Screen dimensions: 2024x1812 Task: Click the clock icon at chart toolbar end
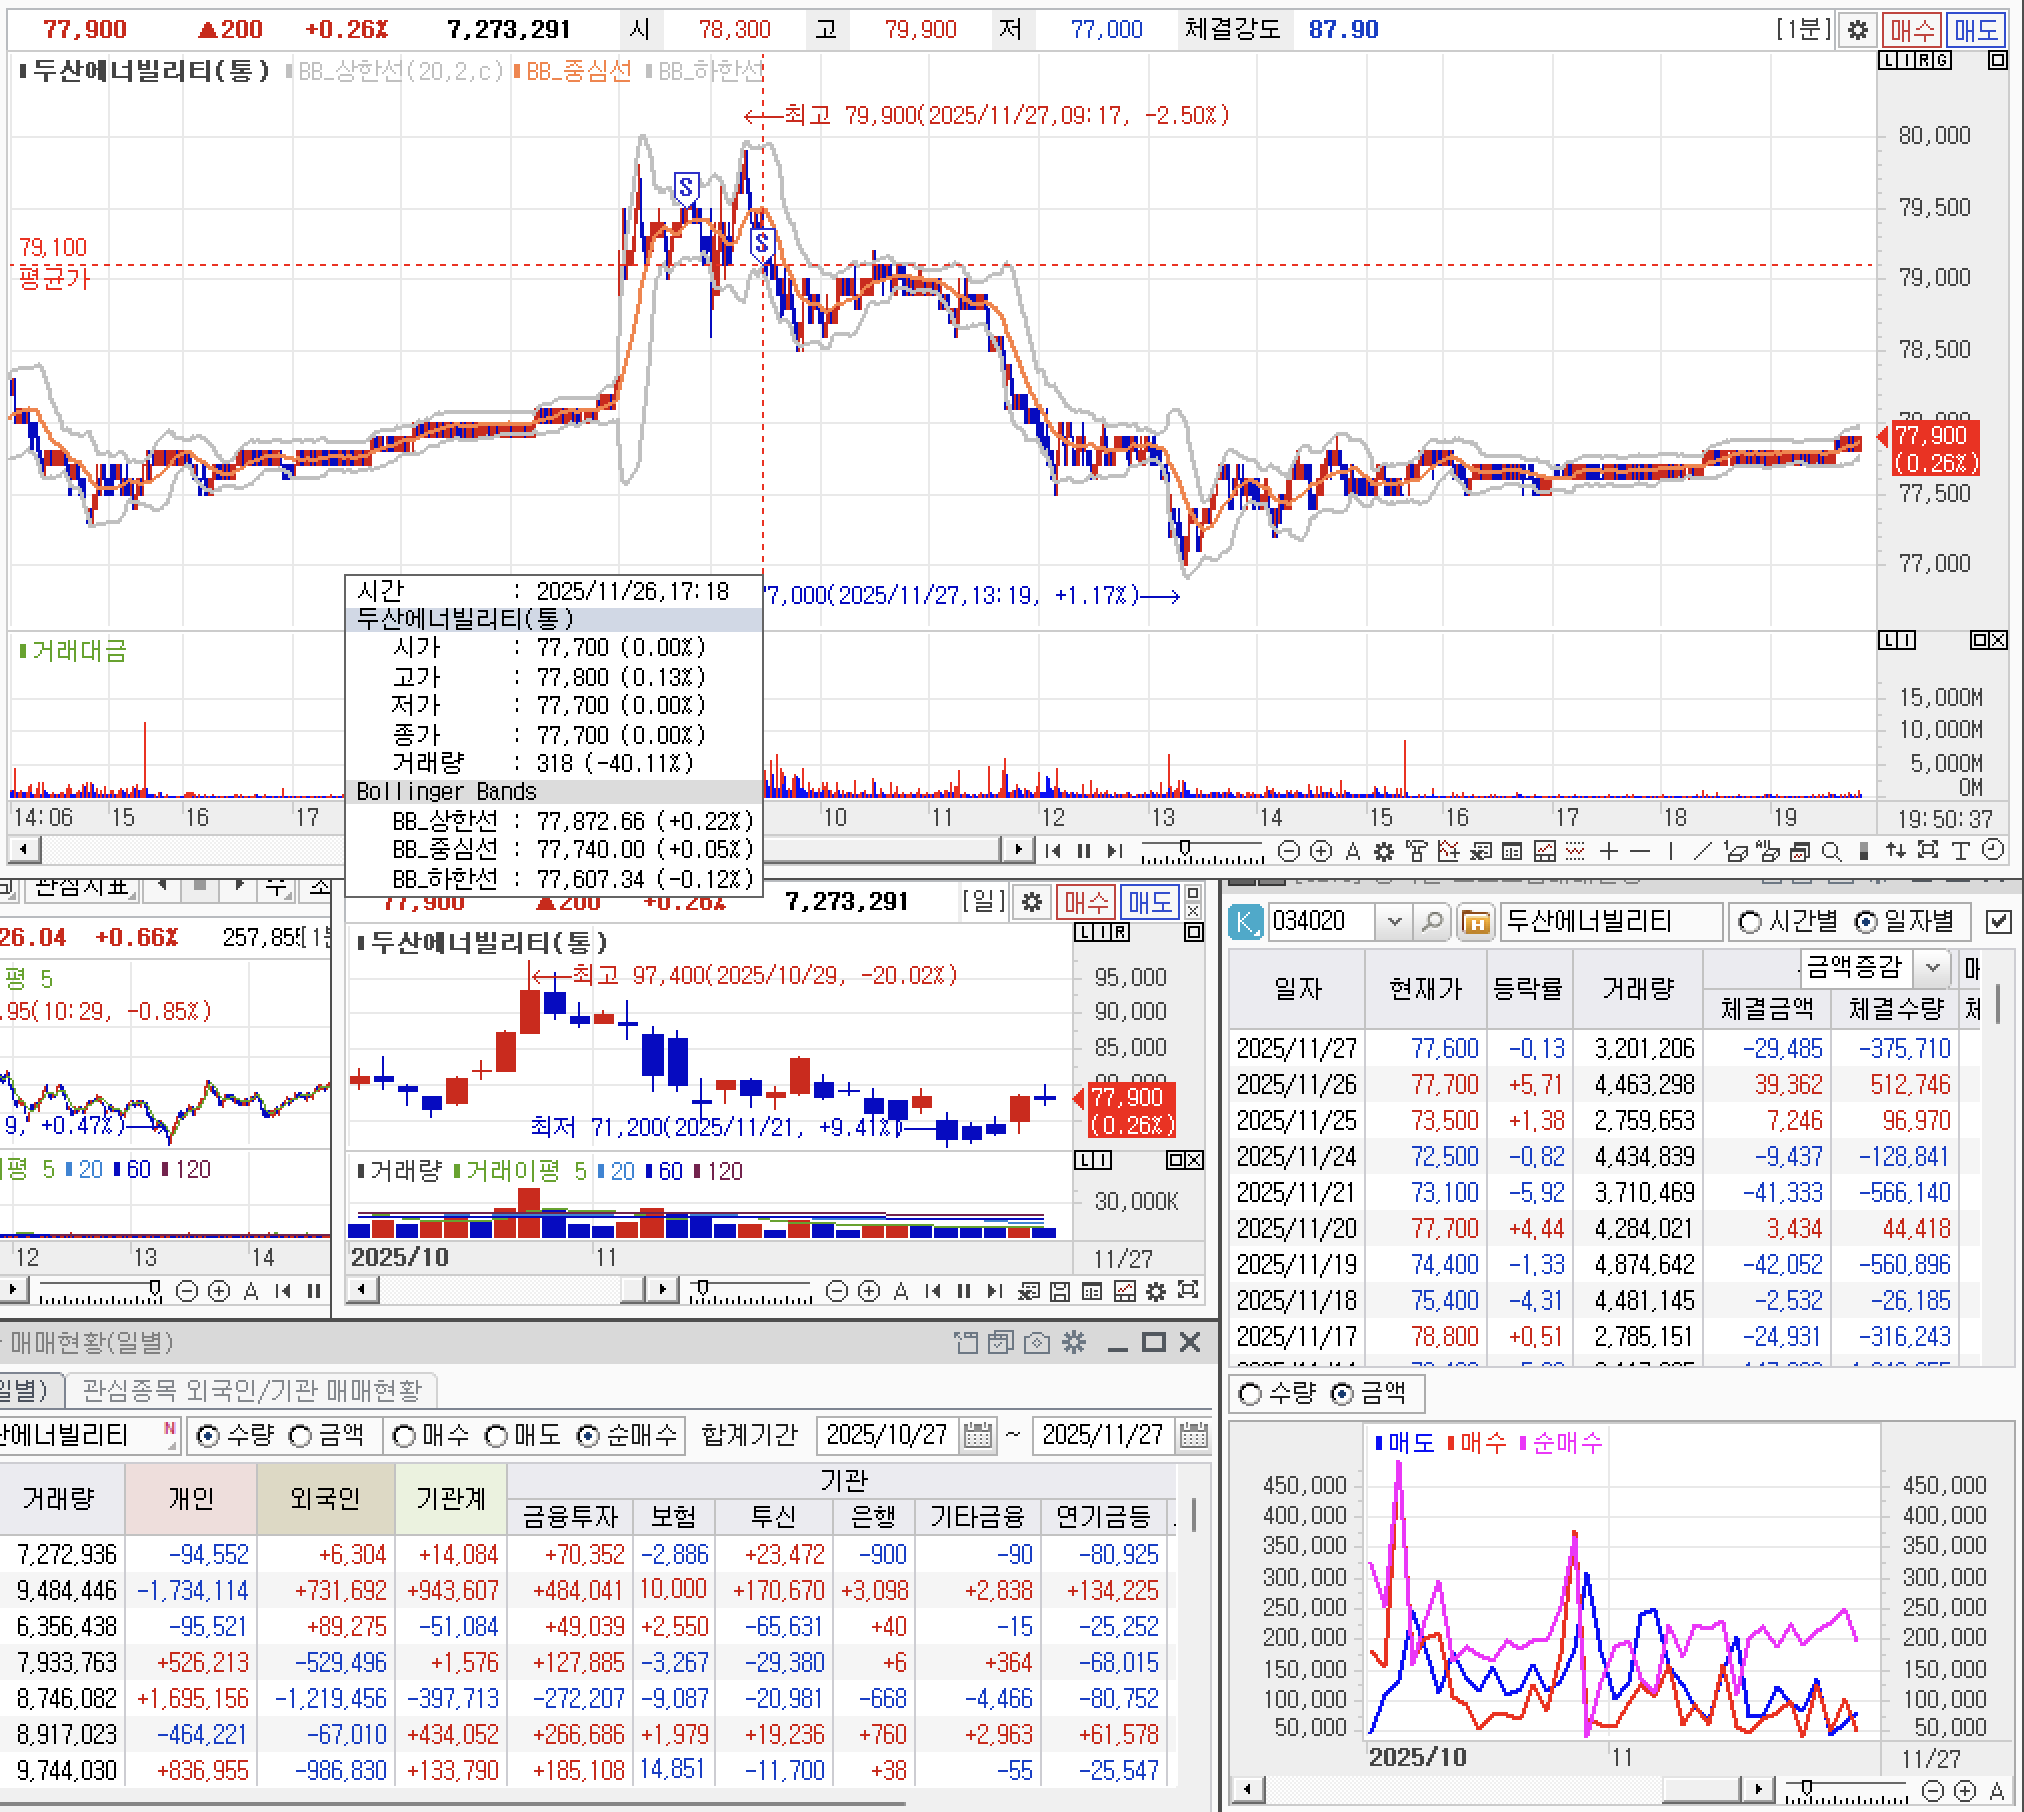click(1993, 850)
